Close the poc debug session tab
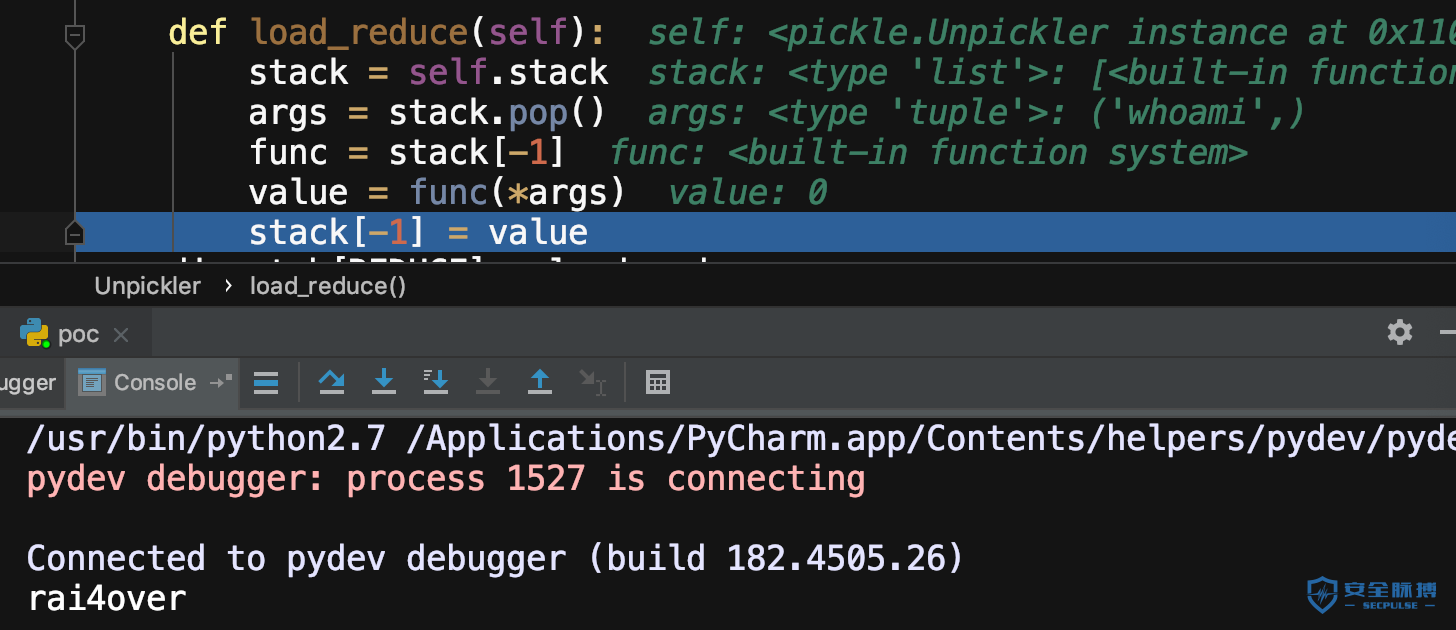 click(121, 335)
